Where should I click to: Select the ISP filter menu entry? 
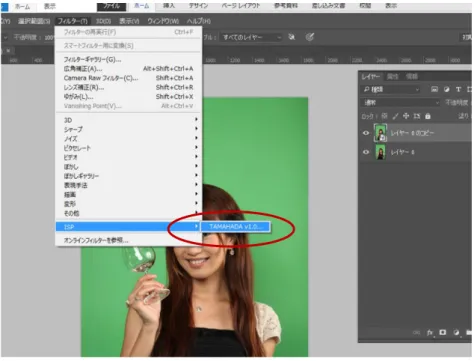coord(128,227)
